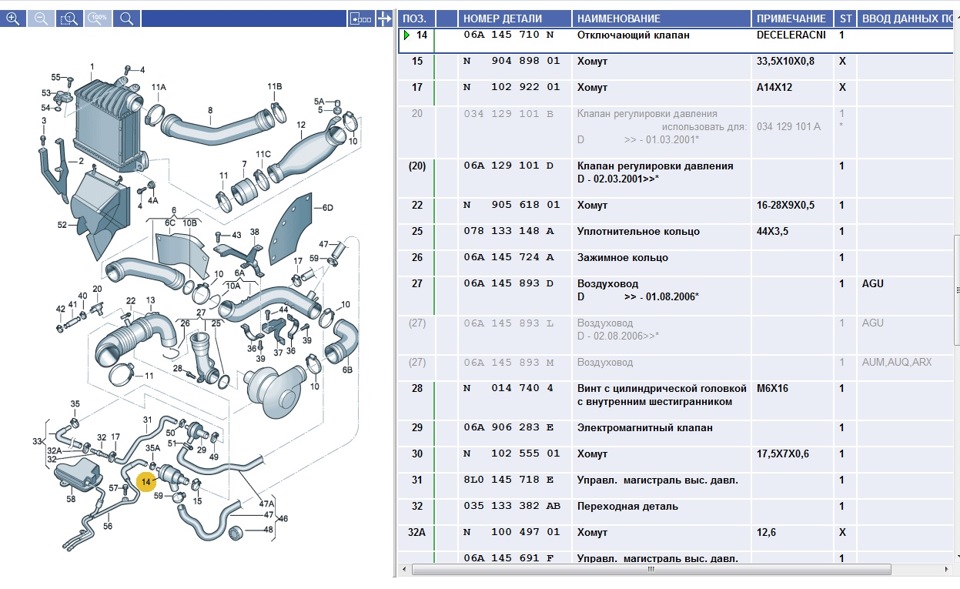
Task: Select row 32A part N 100 497 01
Action: [511, 533]
